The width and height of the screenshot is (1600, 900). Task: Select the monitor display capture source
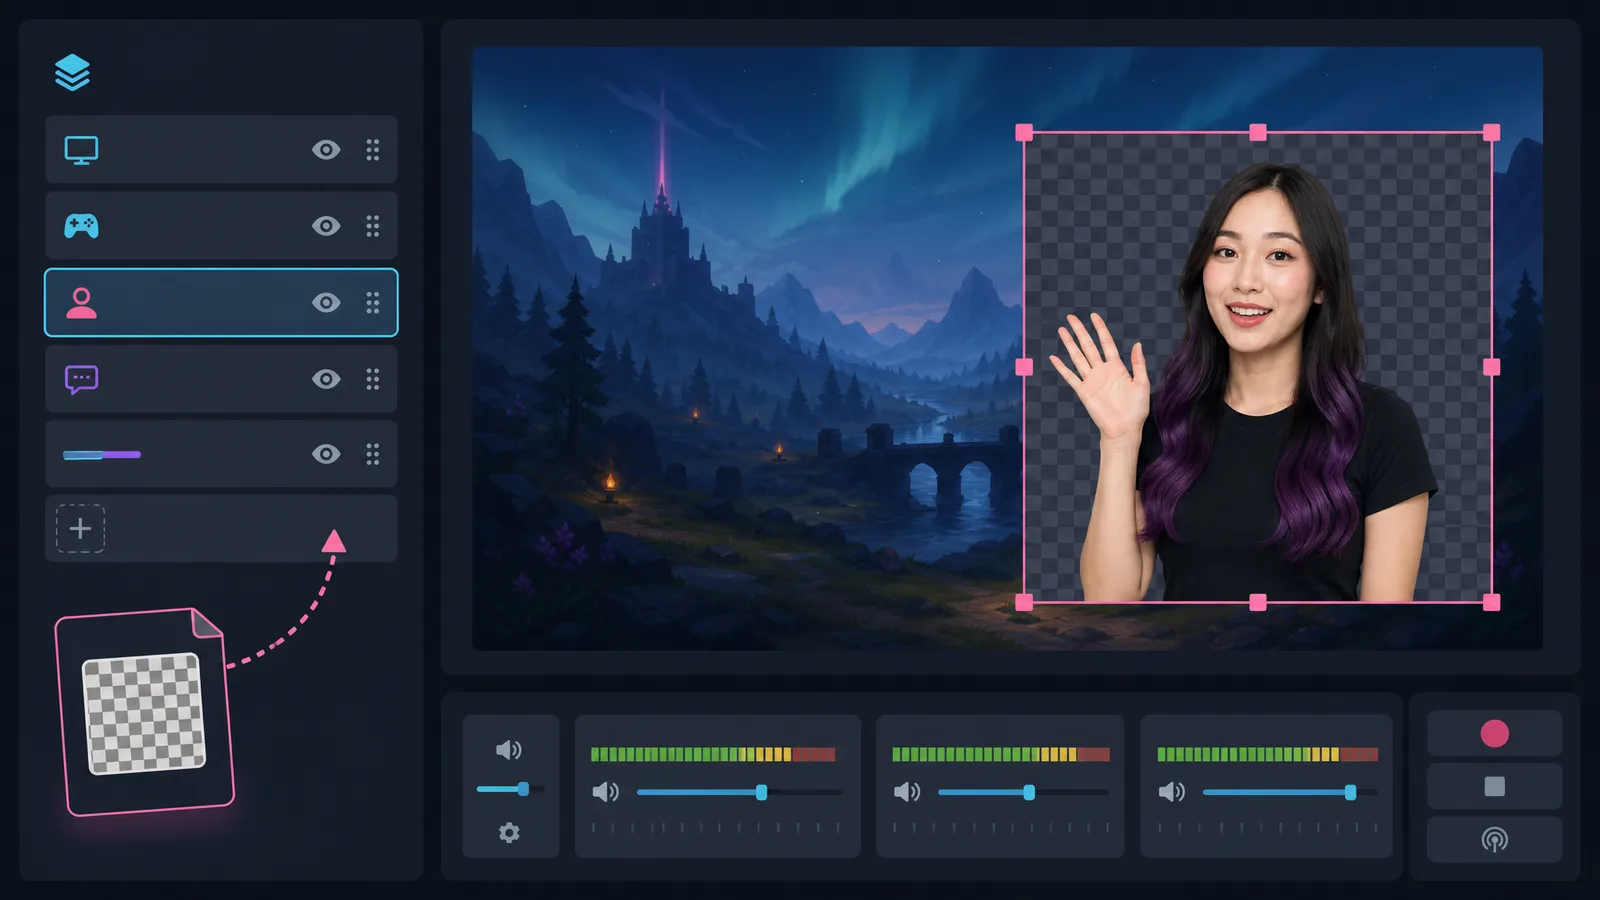(x=221, y=149)
